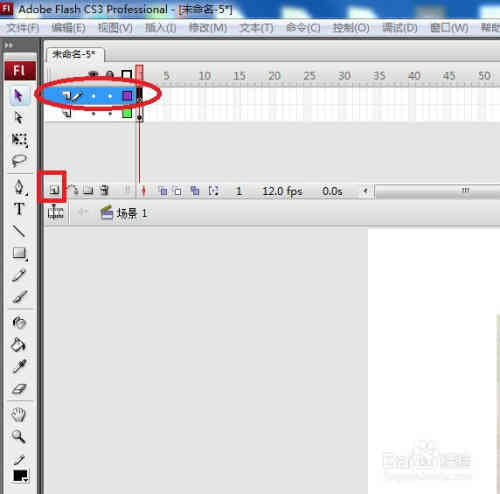Toggle visibility of all layers via eye icon

(x=93, y=74)
